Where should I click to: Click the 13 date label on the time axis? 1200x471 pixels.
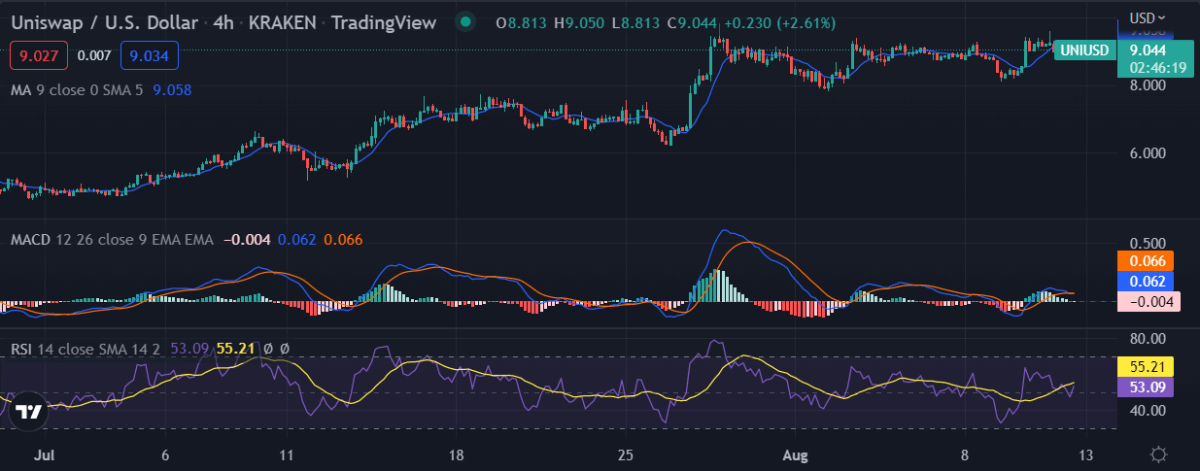[x=1084, y=454]
